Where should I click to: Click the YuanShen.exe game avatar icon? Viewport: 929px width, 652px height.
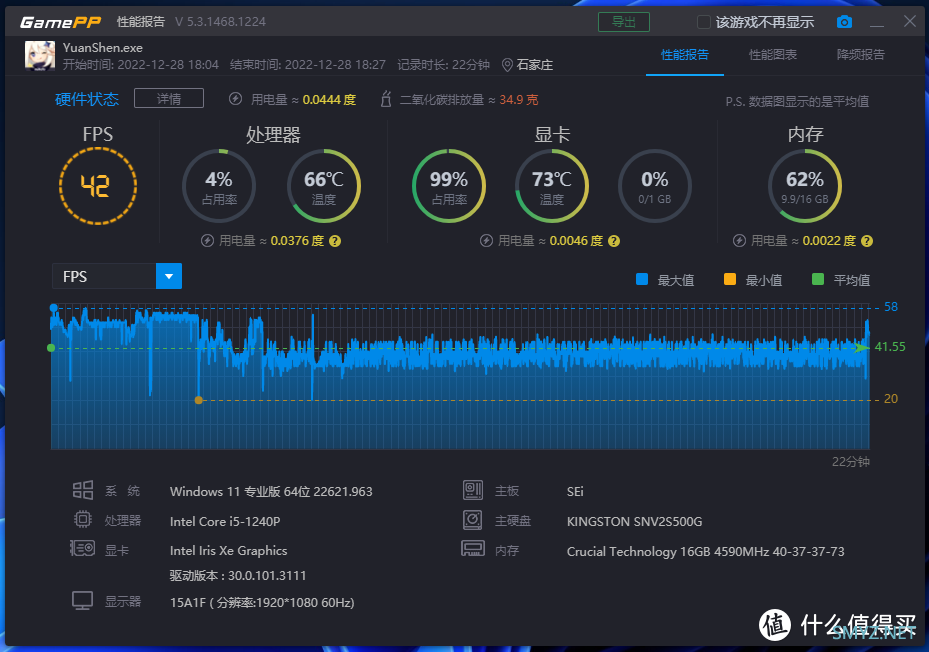pyautogui.click(x=40, y=56)
